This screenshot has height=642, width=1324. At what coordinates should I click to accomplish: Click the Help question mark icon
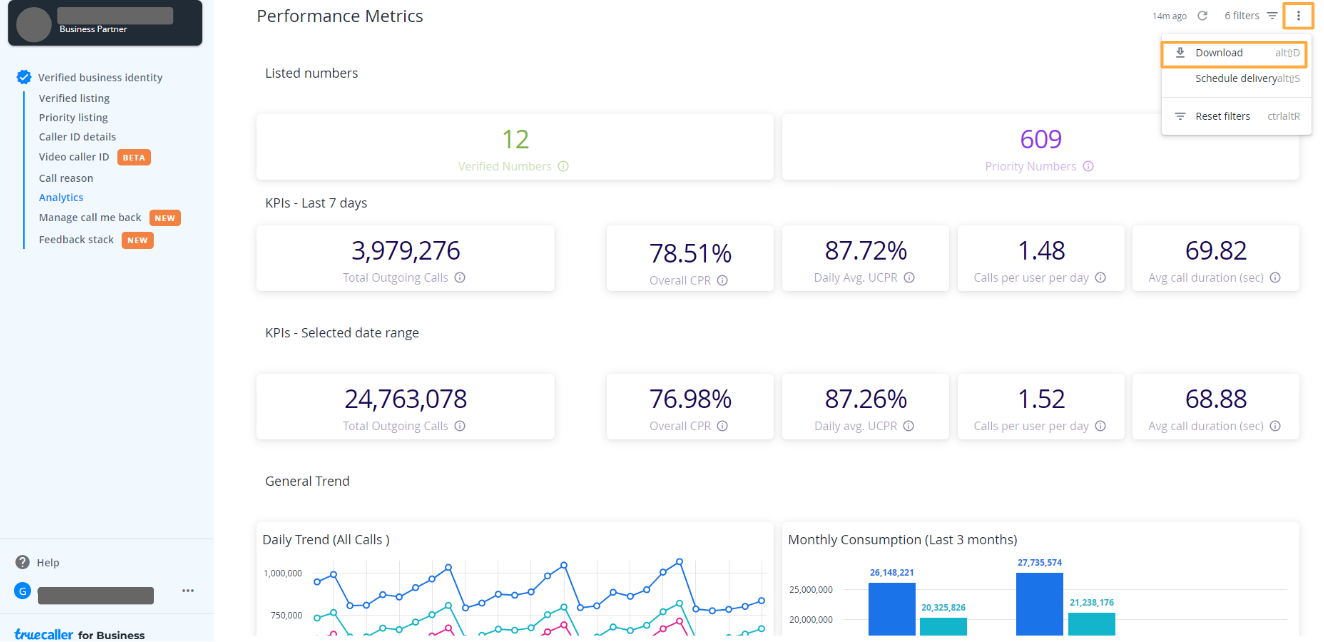coord(22,562)
